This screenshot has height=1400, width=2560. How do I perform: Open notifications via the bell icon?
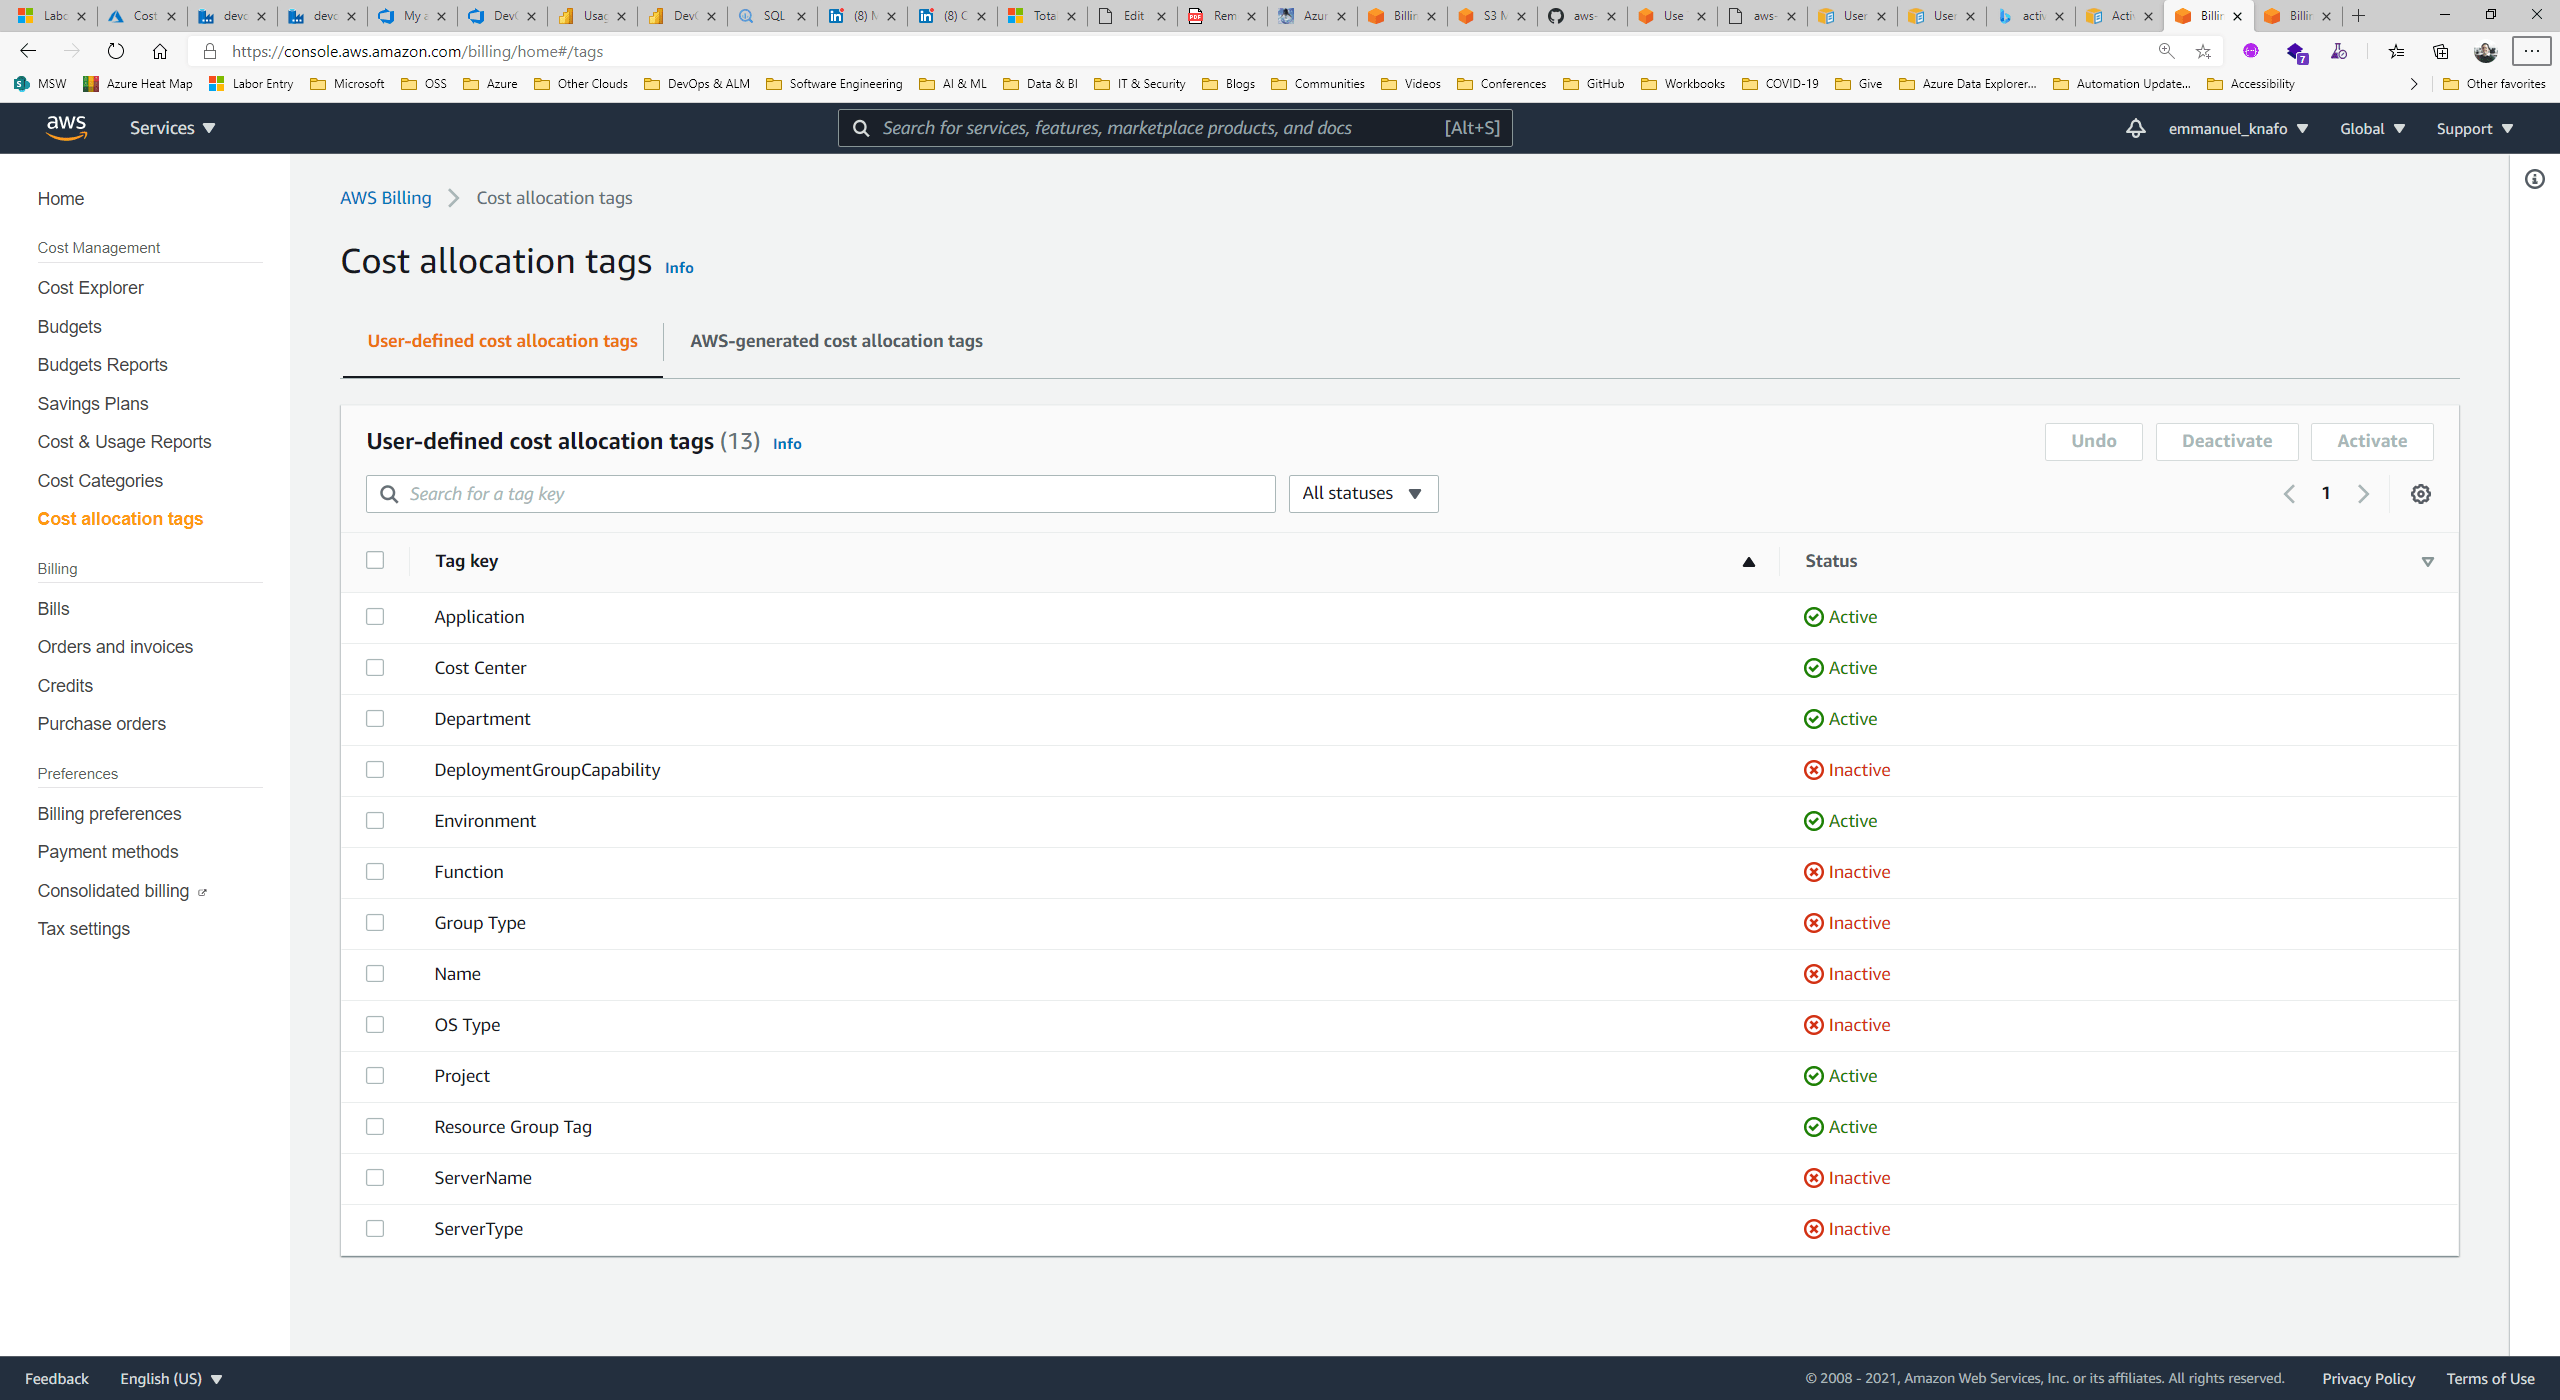tap(2134, 128)
